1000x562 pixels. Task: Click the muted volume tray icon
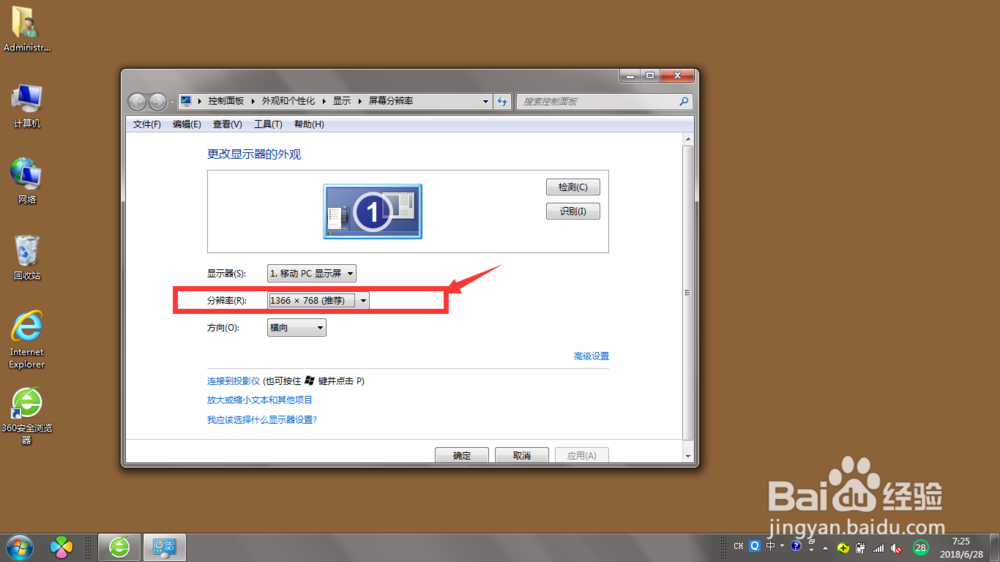(x=896, y=548)
